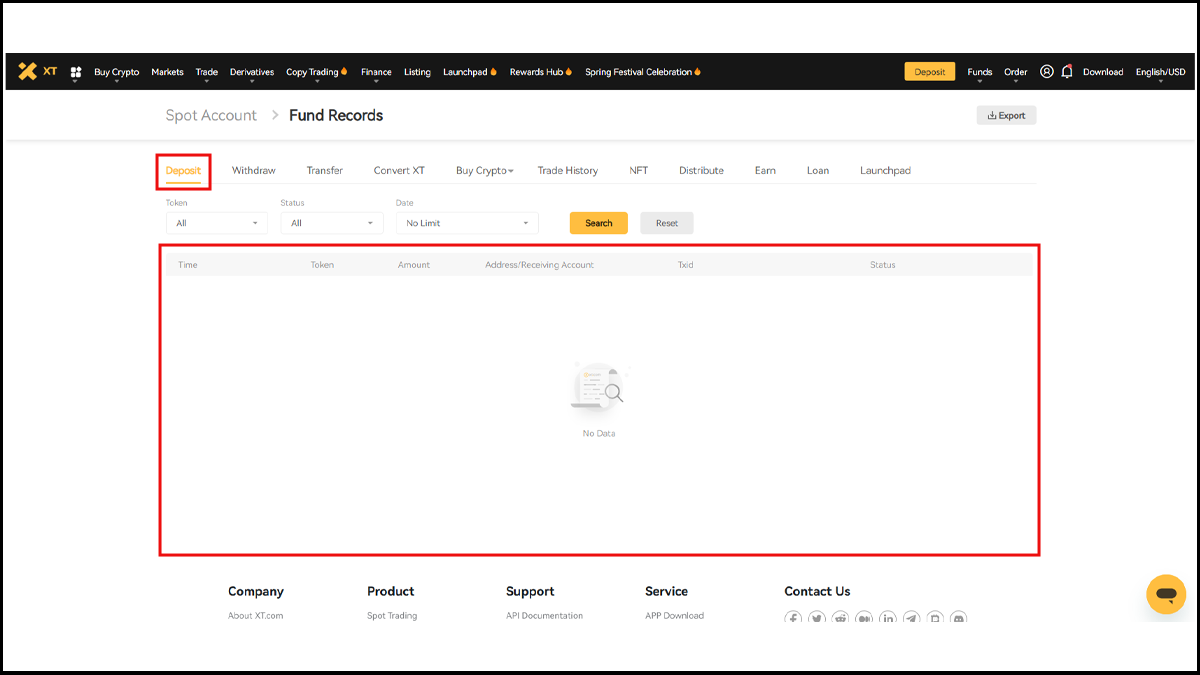Go to Spot Account breadcrumb
Viewport: 1200px width, 675px height.
211,116
